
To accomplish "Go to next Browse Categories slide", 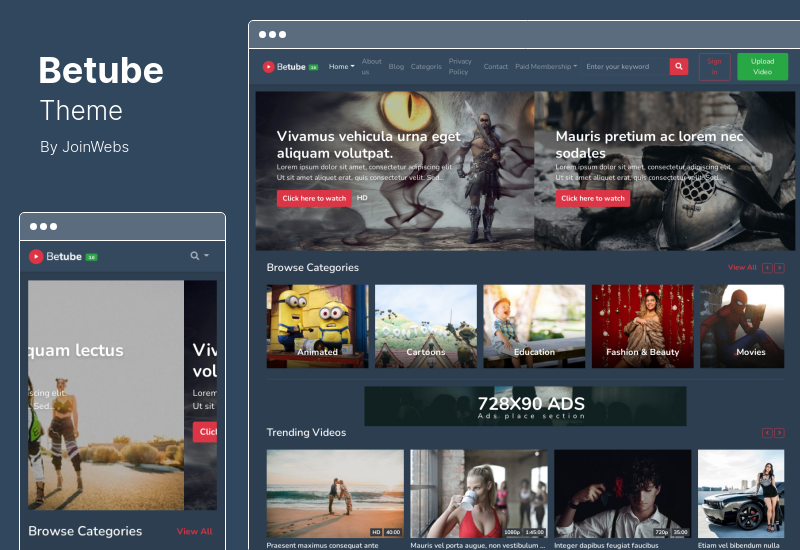I will coord(779,268).
